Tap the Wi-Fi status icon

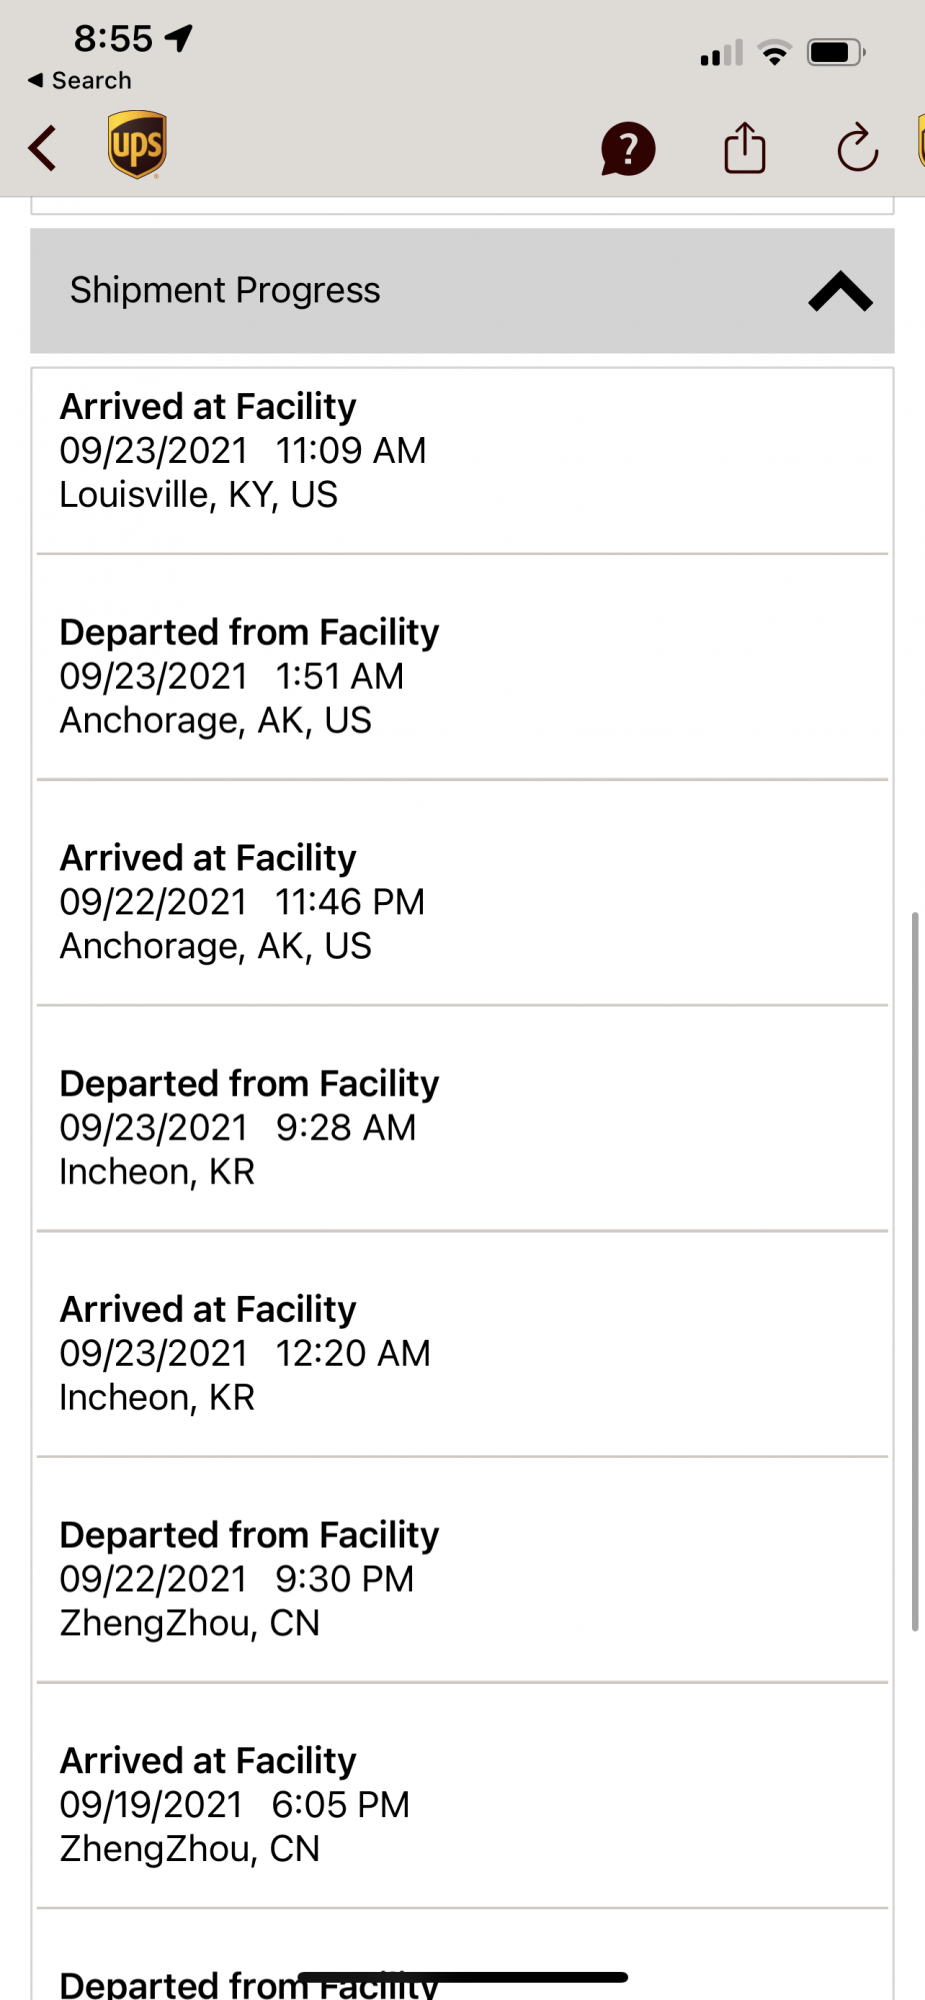[775, 52]
